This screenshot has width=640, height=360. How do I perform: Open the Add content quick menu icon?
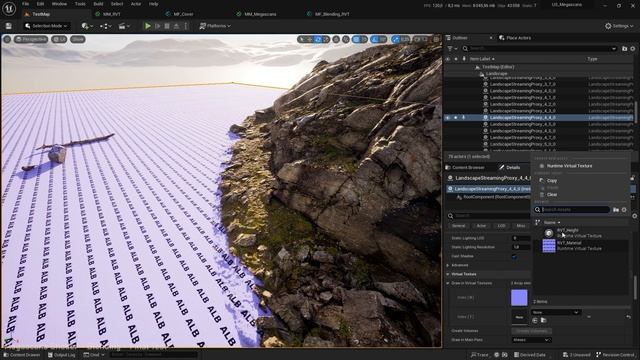[87, 26]
